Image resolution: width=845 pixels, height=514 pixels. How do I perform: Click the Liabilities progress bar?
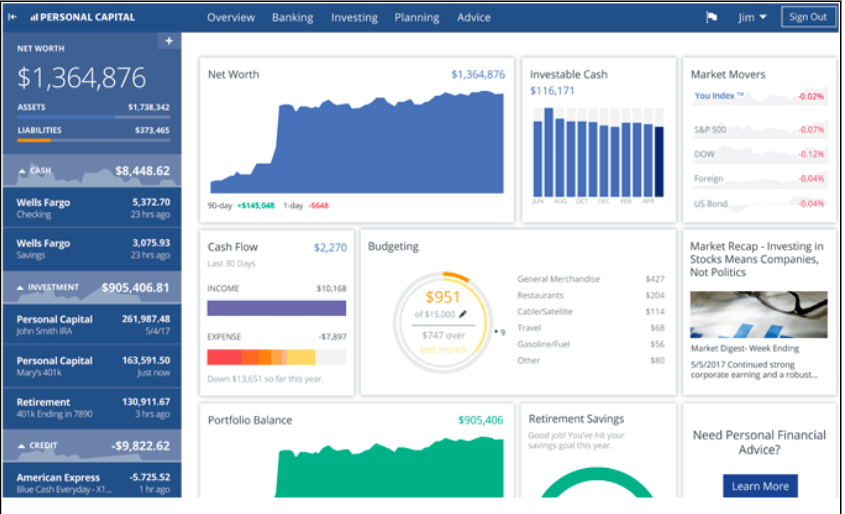pos(93,140)
